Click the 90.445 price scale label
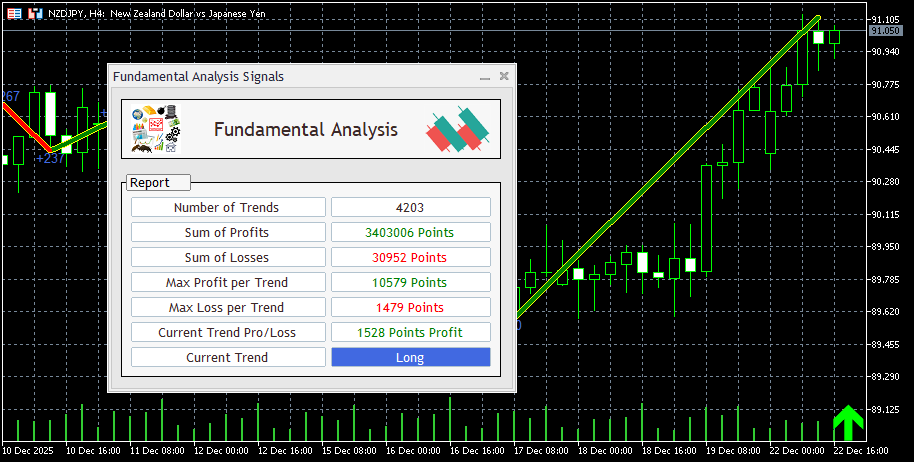 (885, 150)
